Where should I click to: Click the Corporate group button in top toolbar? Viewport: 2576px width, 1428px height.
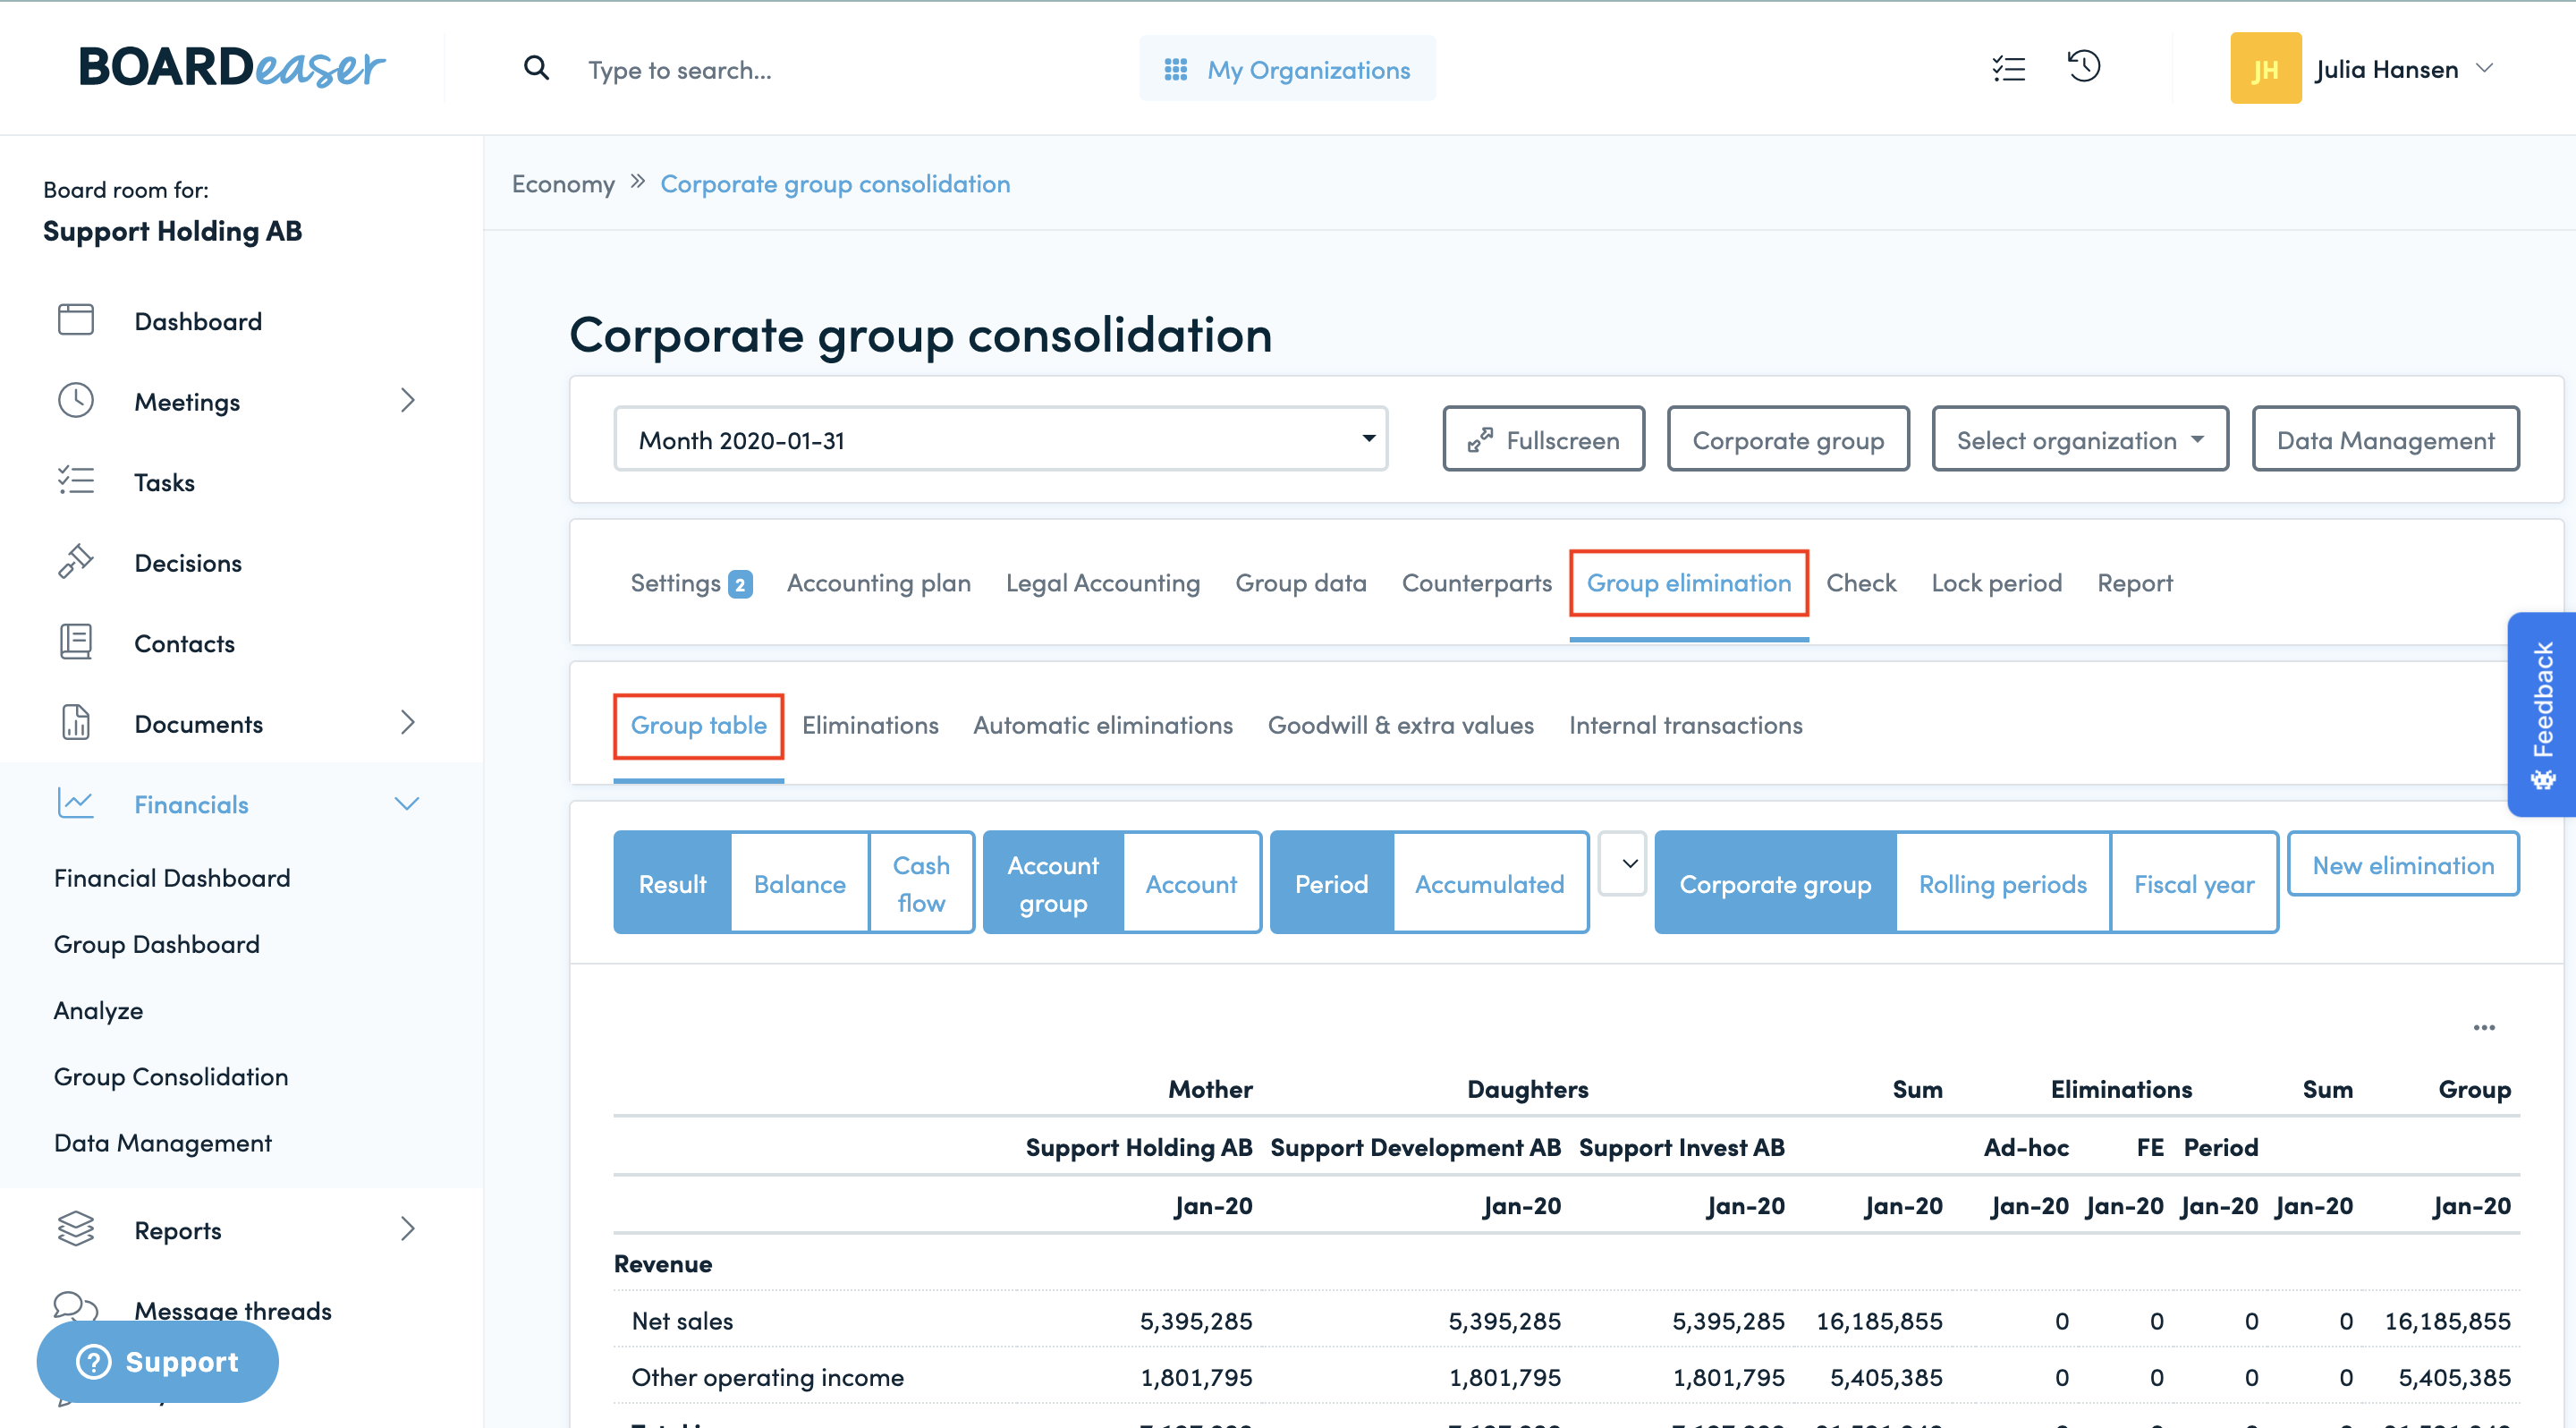click(1788, 439)
